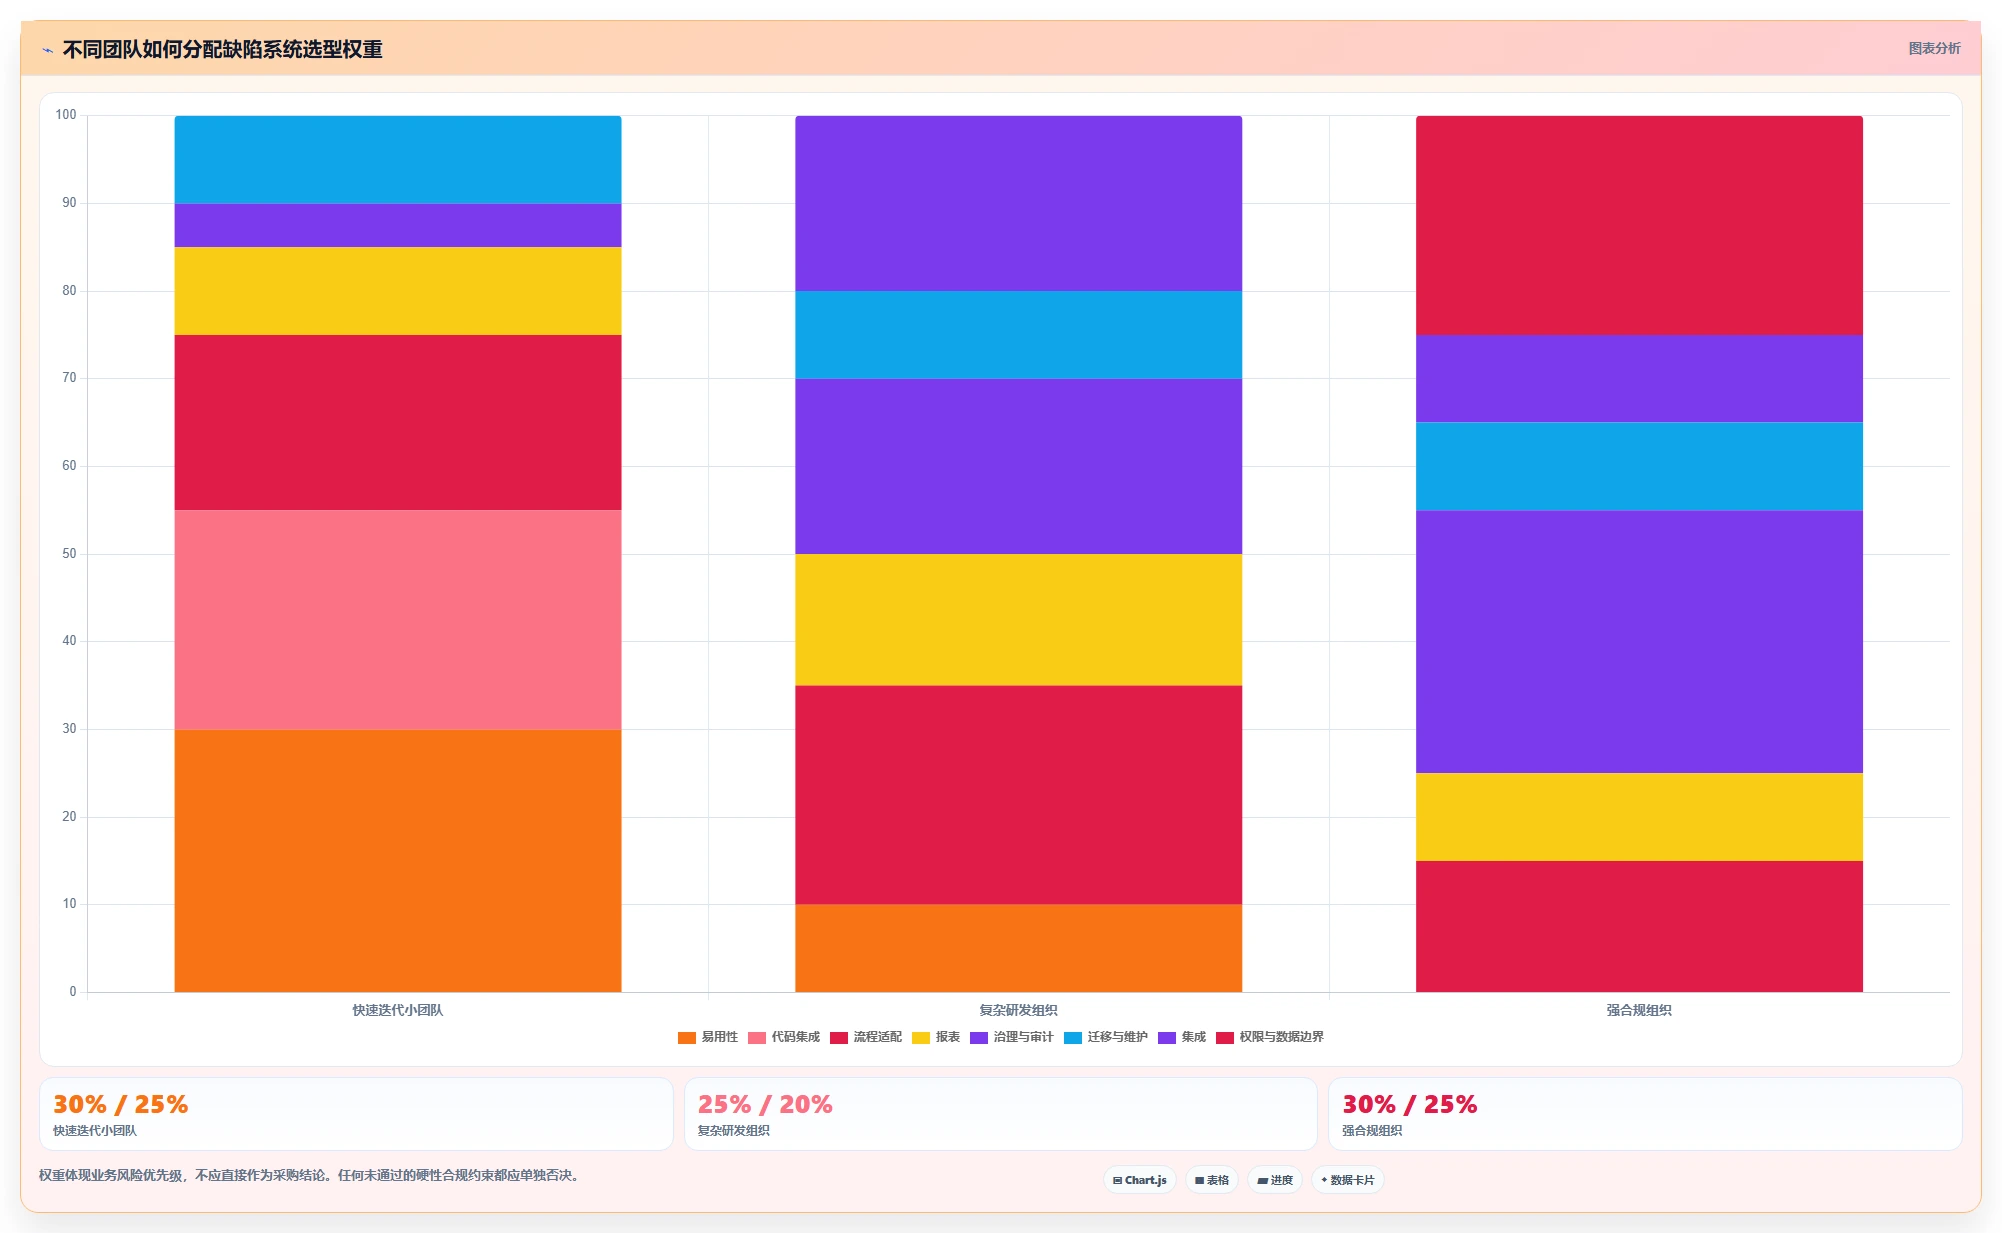Click the Chart.js pill icon

(x=1117, y=1180)
